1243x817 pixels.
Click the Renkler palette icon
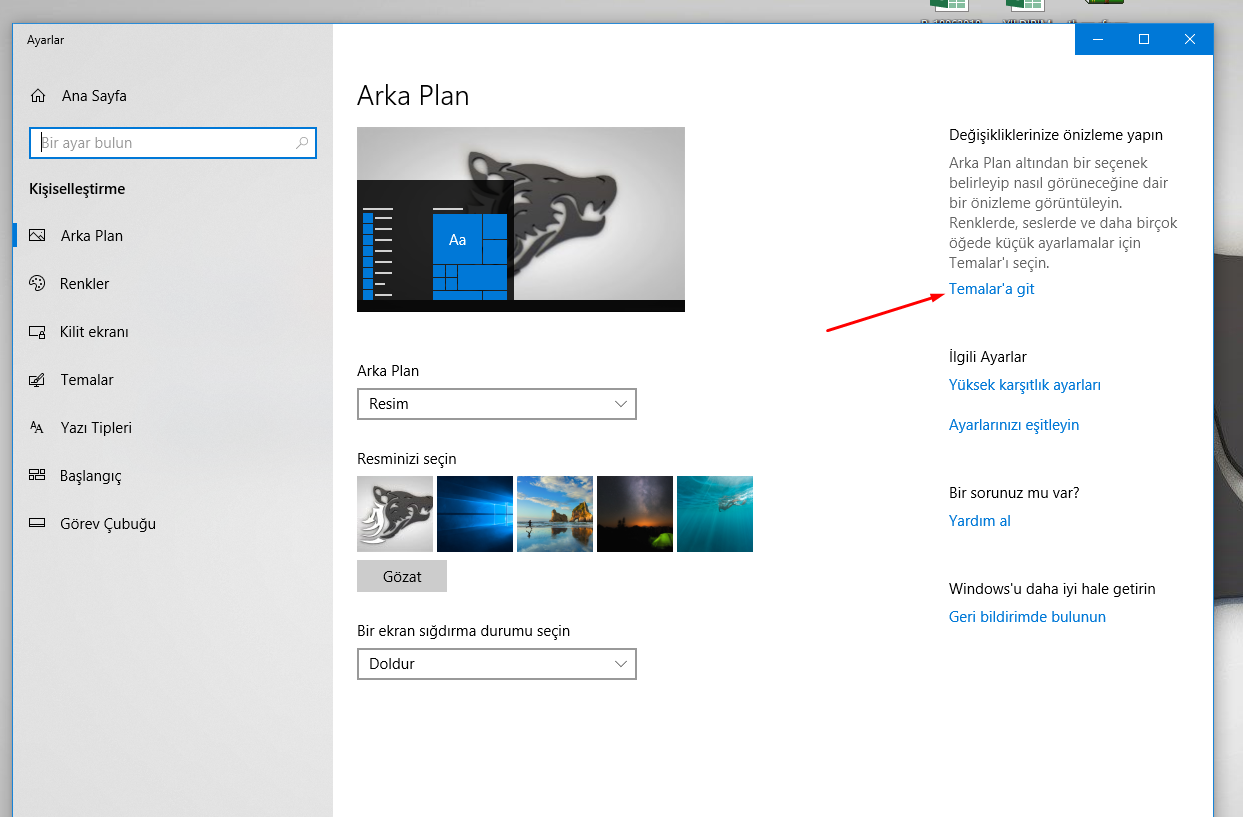[x=38, y=284]
